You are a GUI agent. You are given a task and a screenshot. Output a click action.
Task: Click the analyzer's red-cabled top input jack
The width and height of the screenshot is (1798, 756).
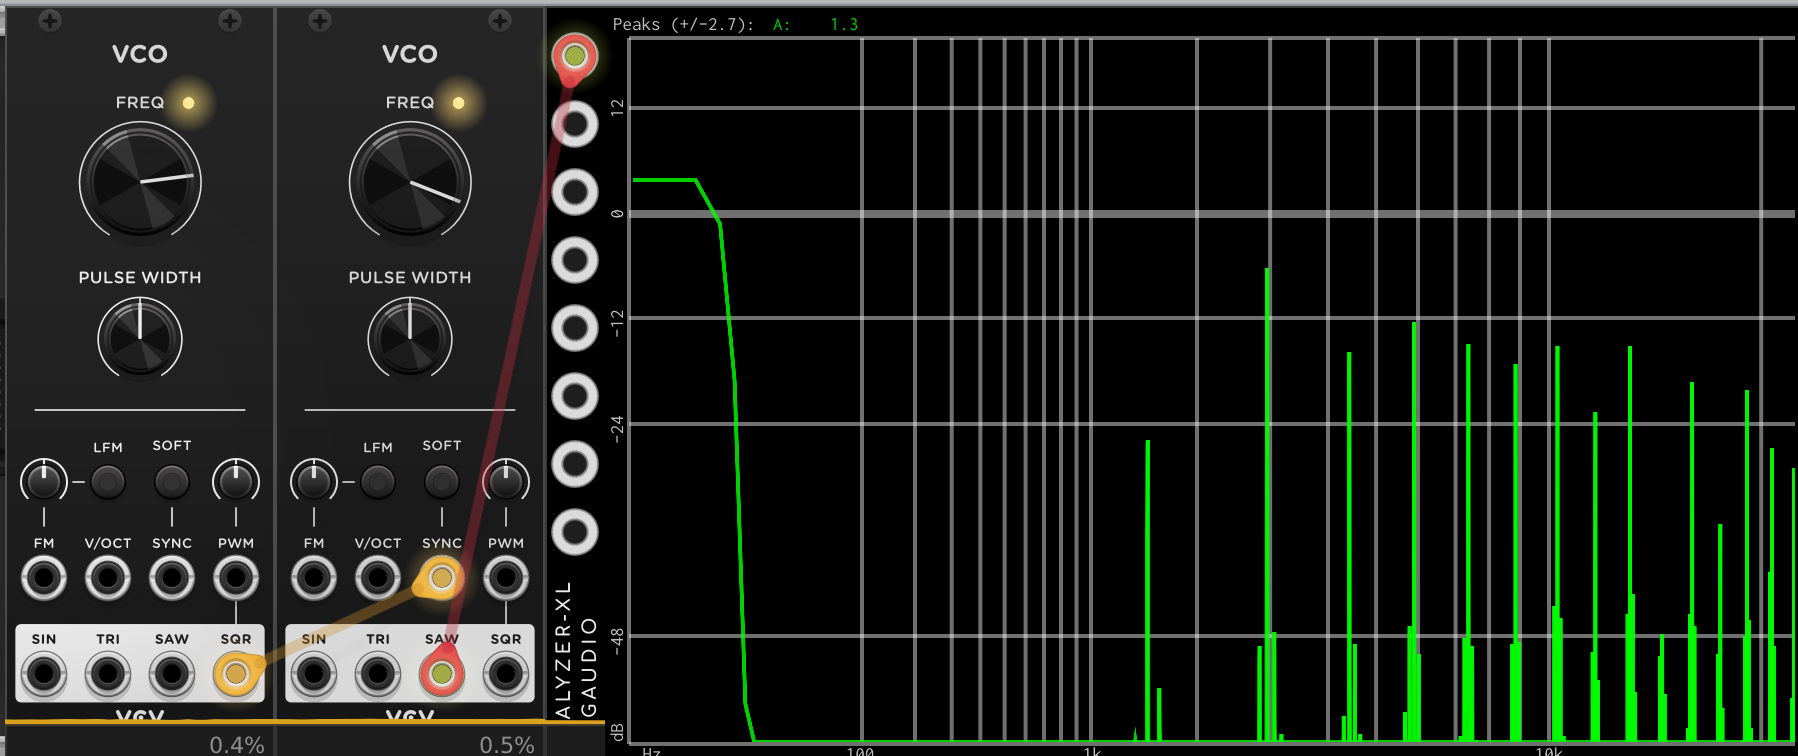click(575, 56)
